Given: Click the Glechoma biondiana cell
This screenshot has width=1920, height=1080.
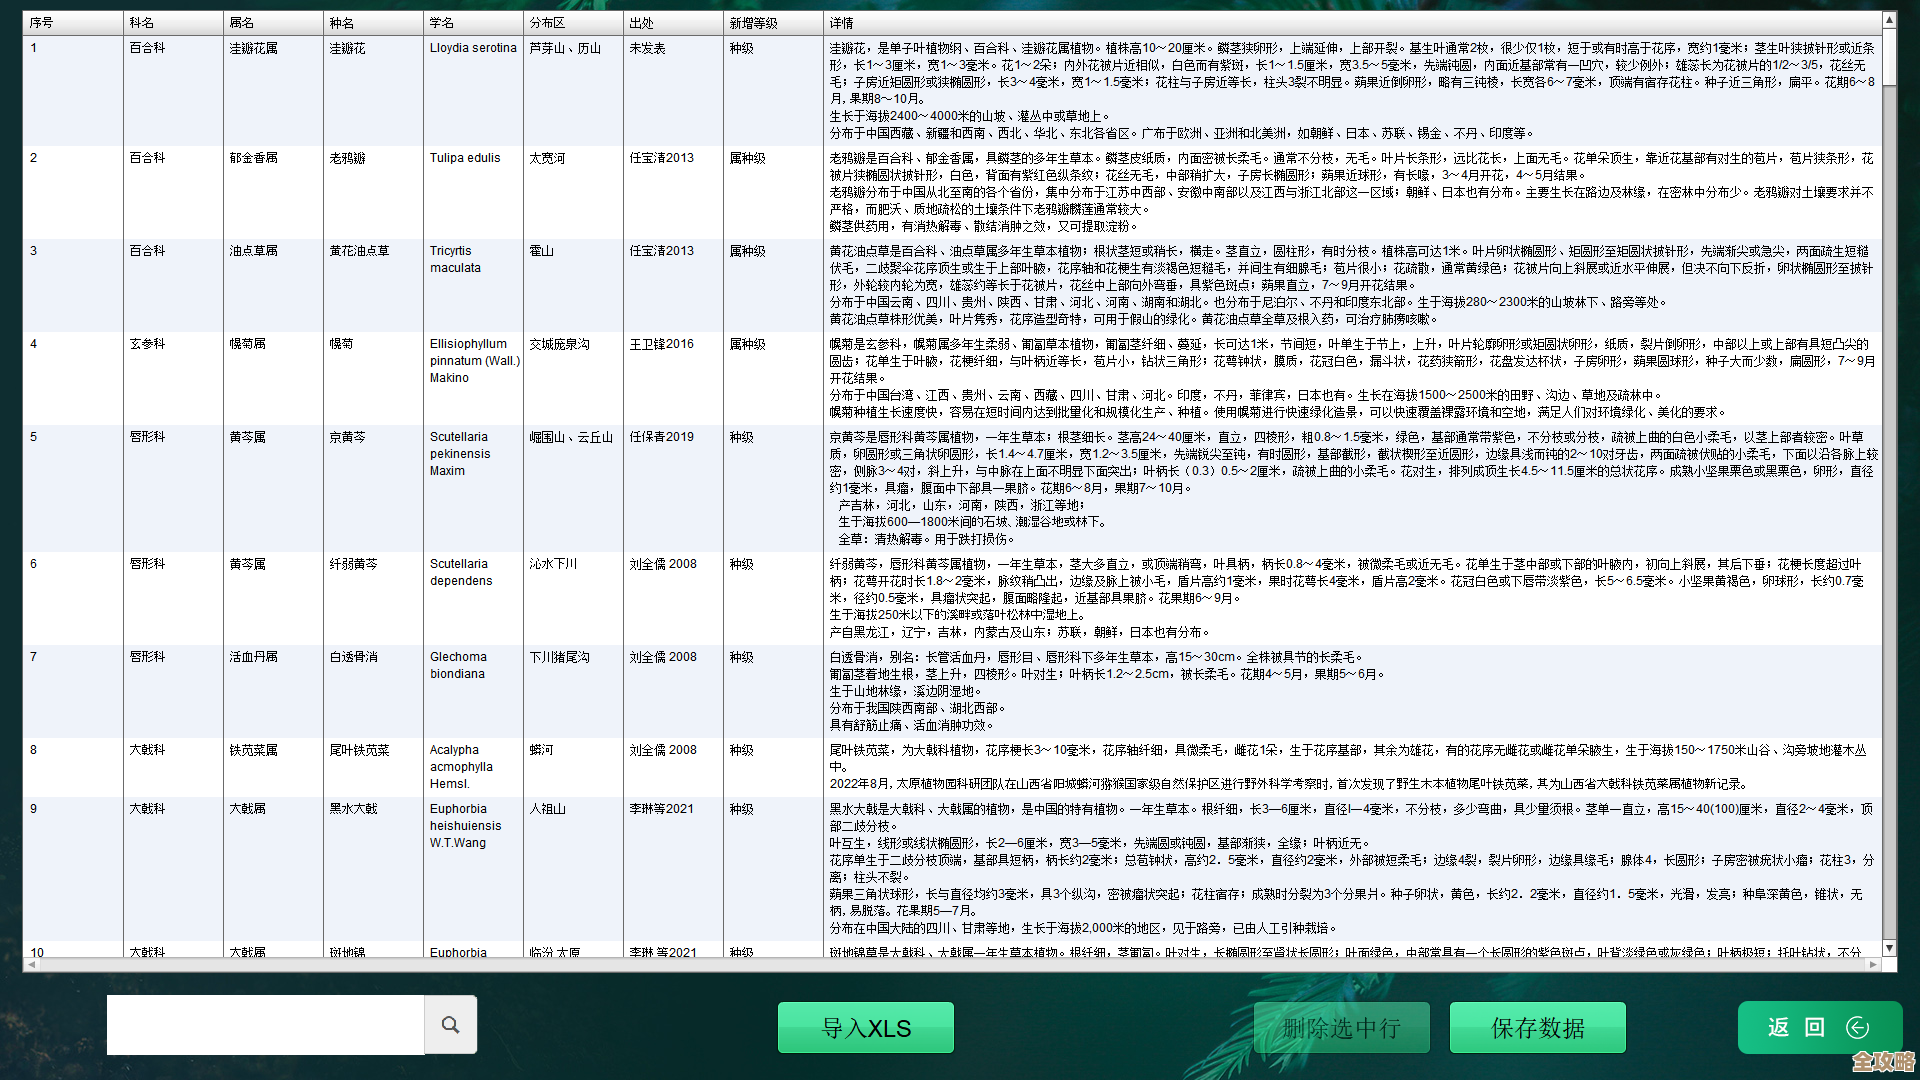Looking at the screenshot, I should pos(458,665).
